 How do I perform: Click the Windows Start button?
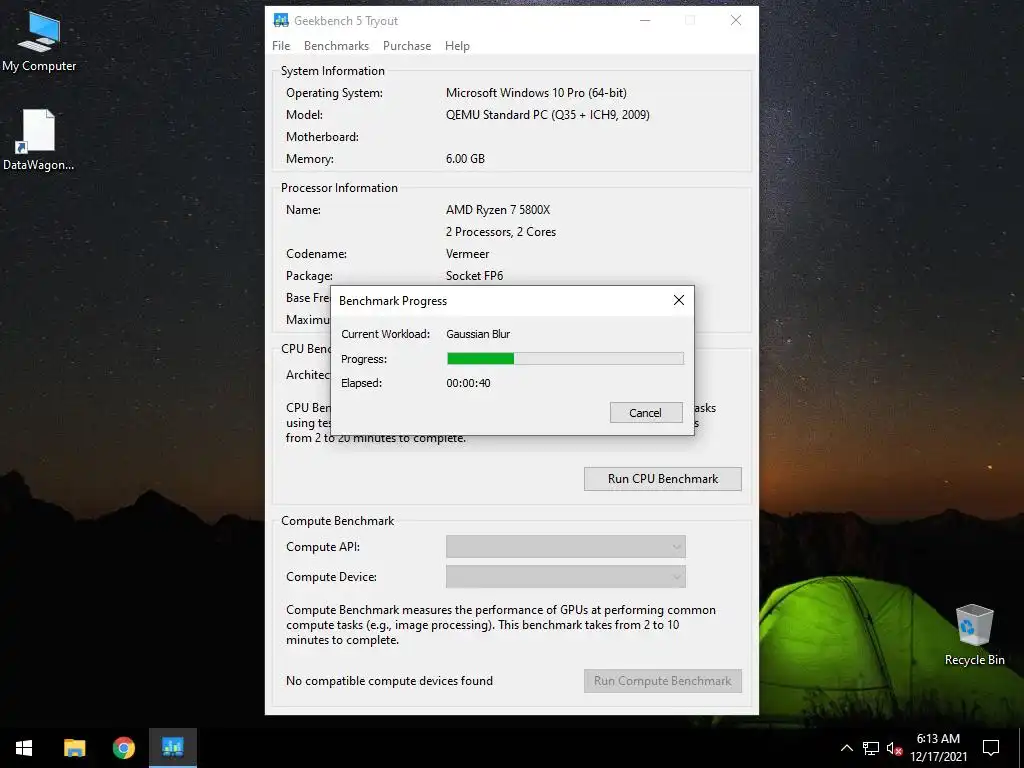pos(24,748)
